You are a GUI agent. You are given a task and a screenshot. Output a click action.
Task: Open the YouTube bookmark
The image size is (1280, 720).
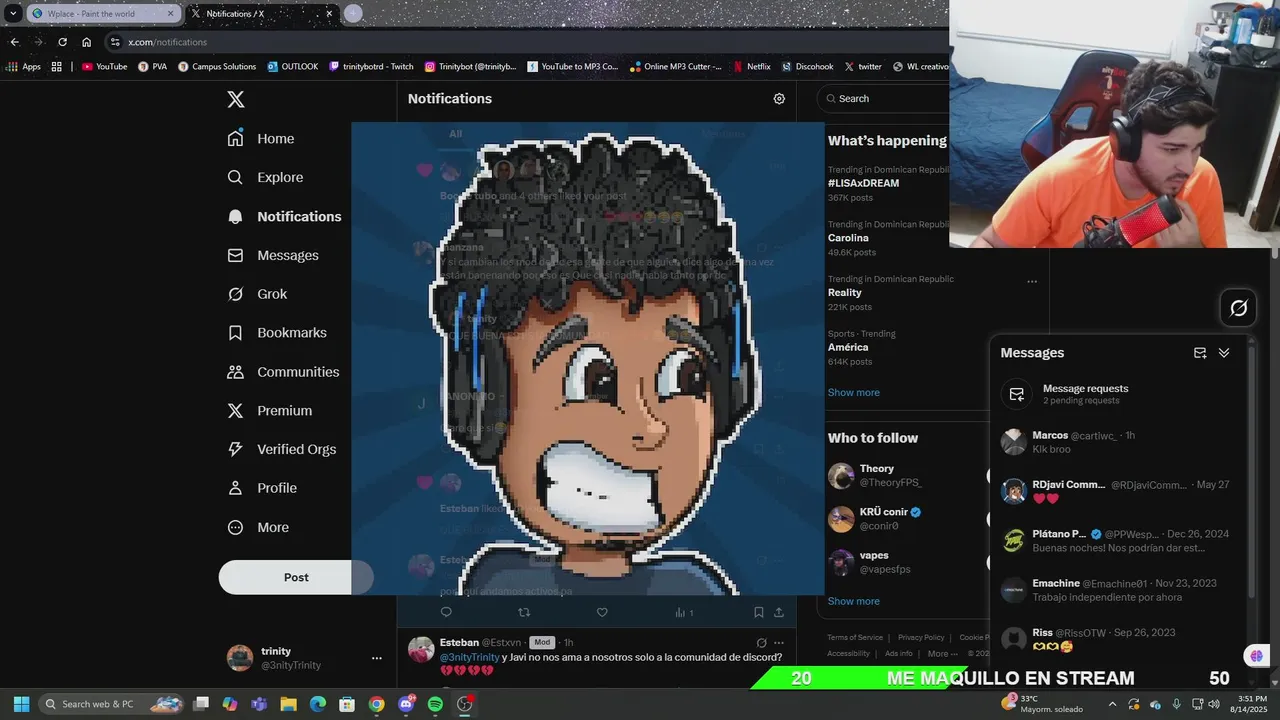coord(105,67)
